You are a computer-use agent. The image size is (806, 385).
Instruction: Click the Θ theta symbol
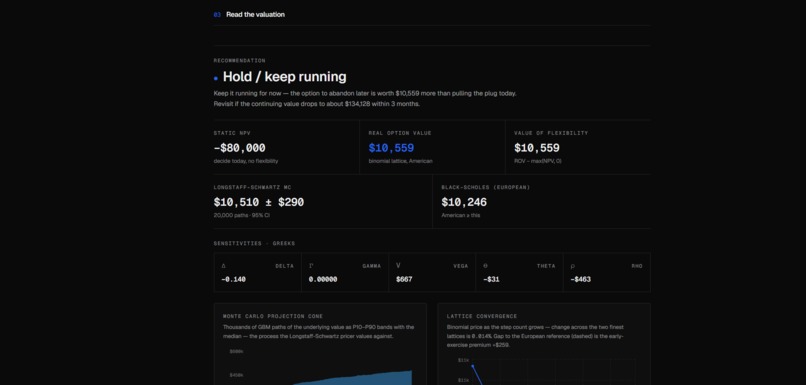486,266
